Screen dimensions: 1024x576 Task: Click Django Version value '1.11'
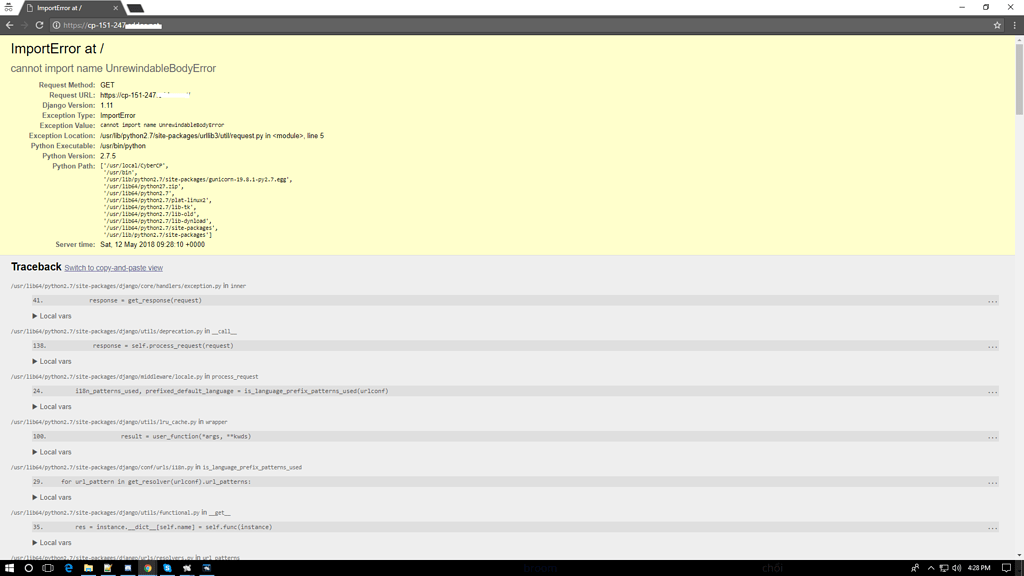click(106, 105)
